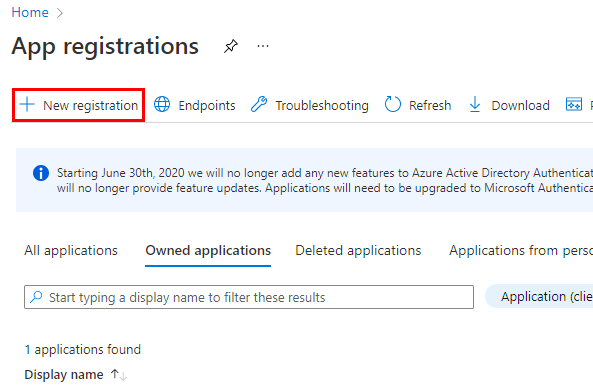Click the search magnifier icon in filter box

click(x=36, y=297)
